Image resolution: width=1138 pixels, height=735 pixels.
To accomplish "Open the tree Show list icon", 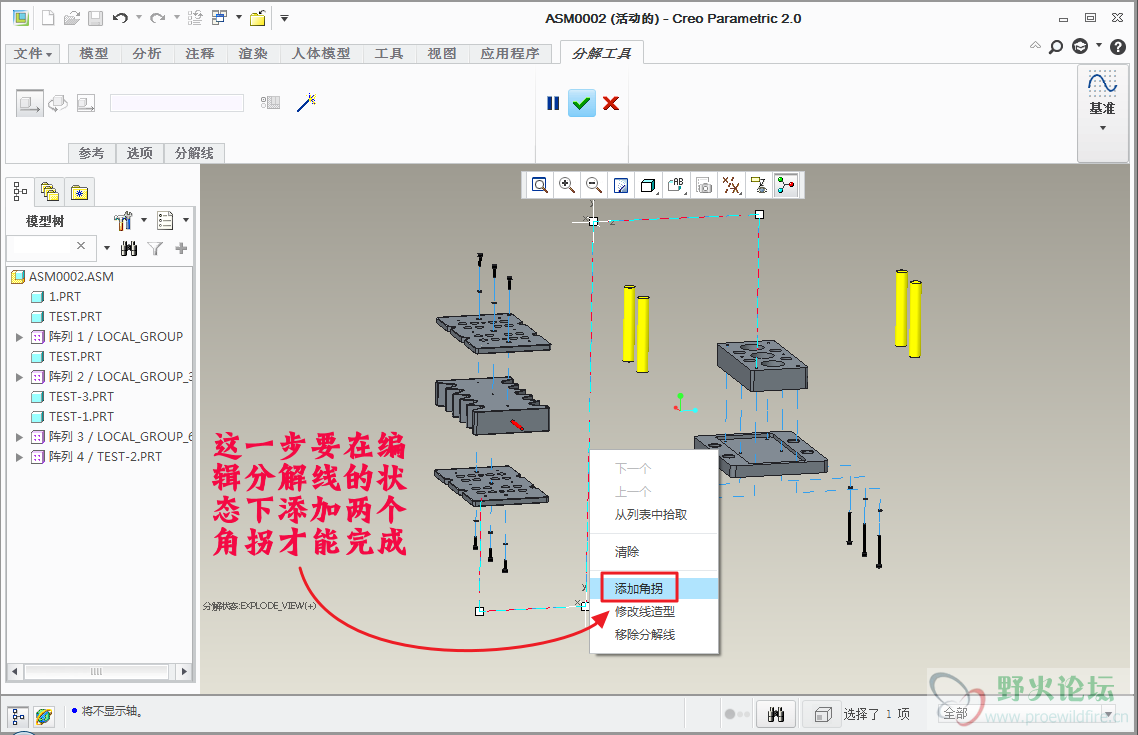I will (x=165, y=221).
